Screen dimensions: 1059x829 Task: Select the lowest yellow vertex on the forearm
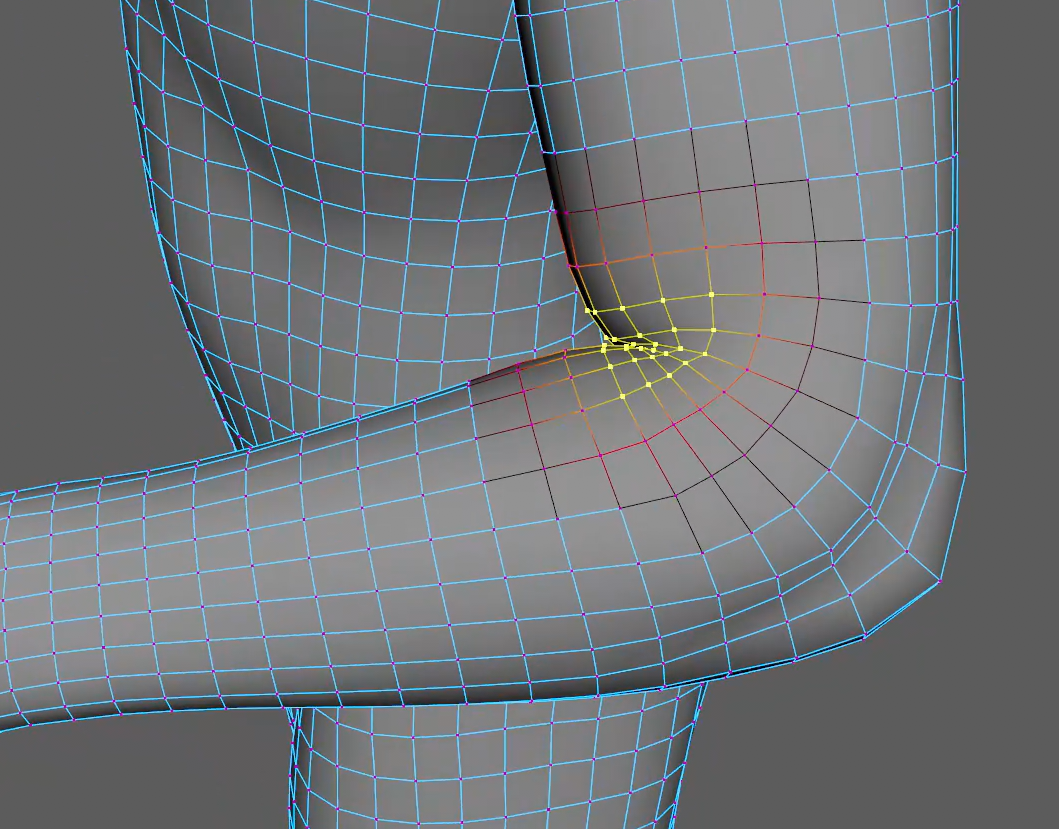(x=622, y=397)
